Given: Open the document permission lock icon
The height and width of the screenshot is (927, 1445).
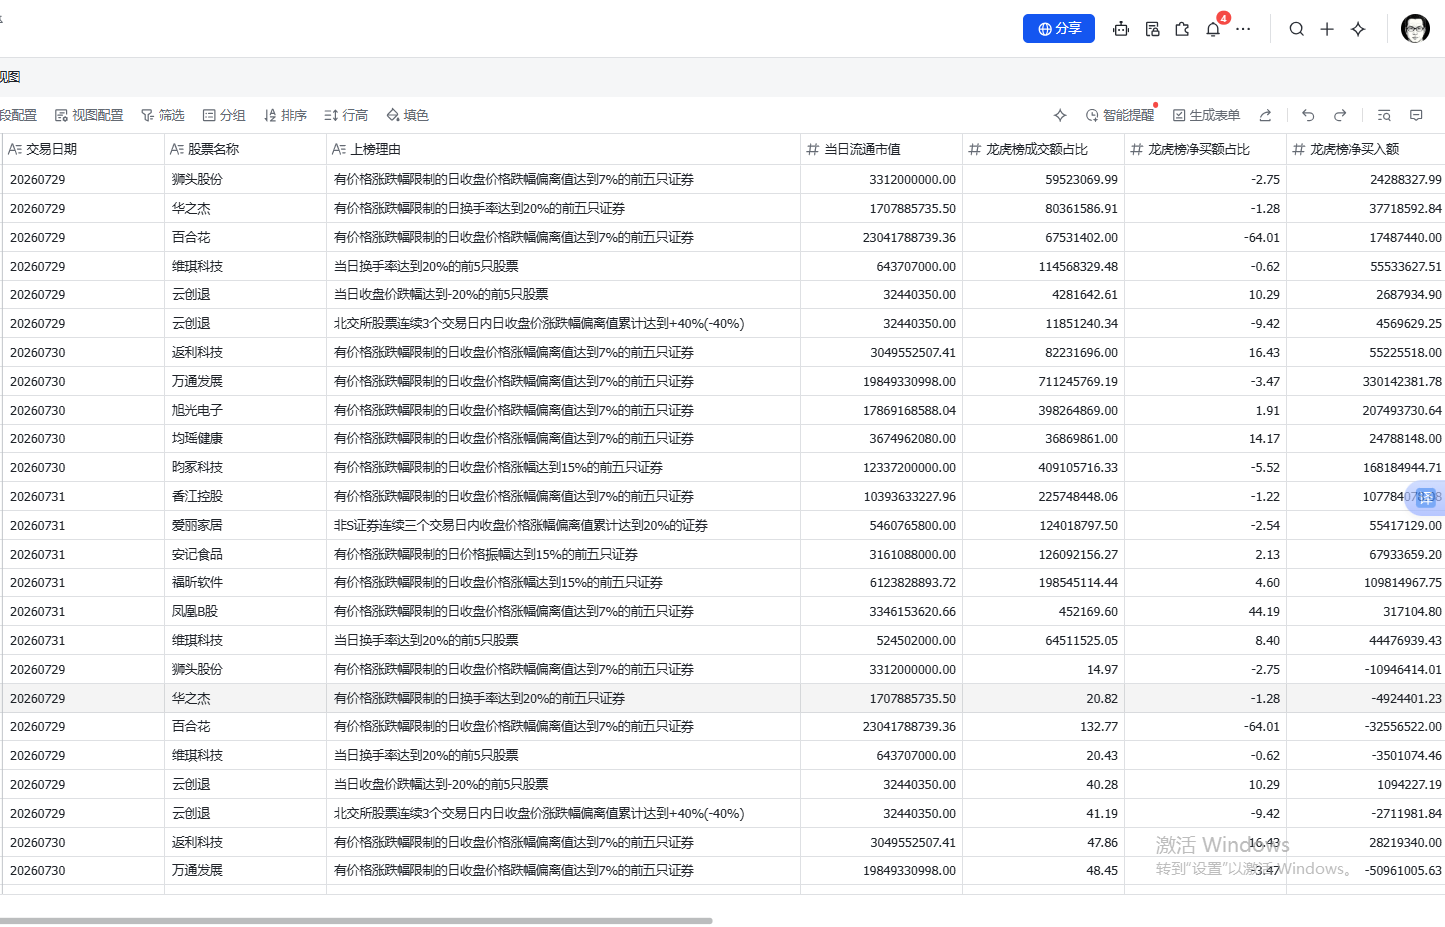Looking at the screenshot, I should (1152, 29).
